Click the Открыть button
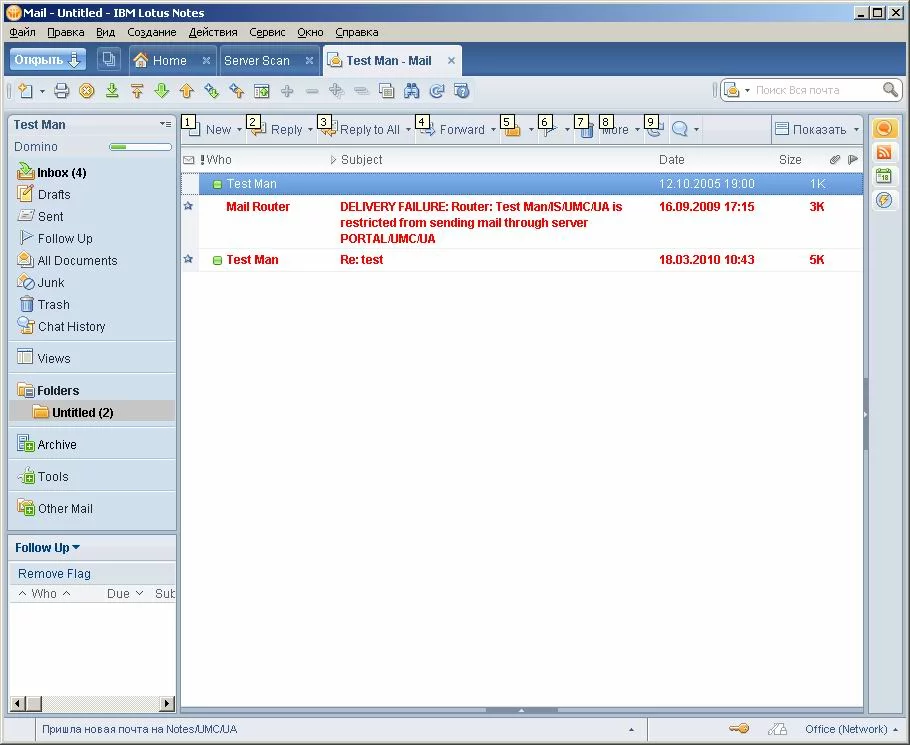 pyautogui.click(x=47, y=60)
